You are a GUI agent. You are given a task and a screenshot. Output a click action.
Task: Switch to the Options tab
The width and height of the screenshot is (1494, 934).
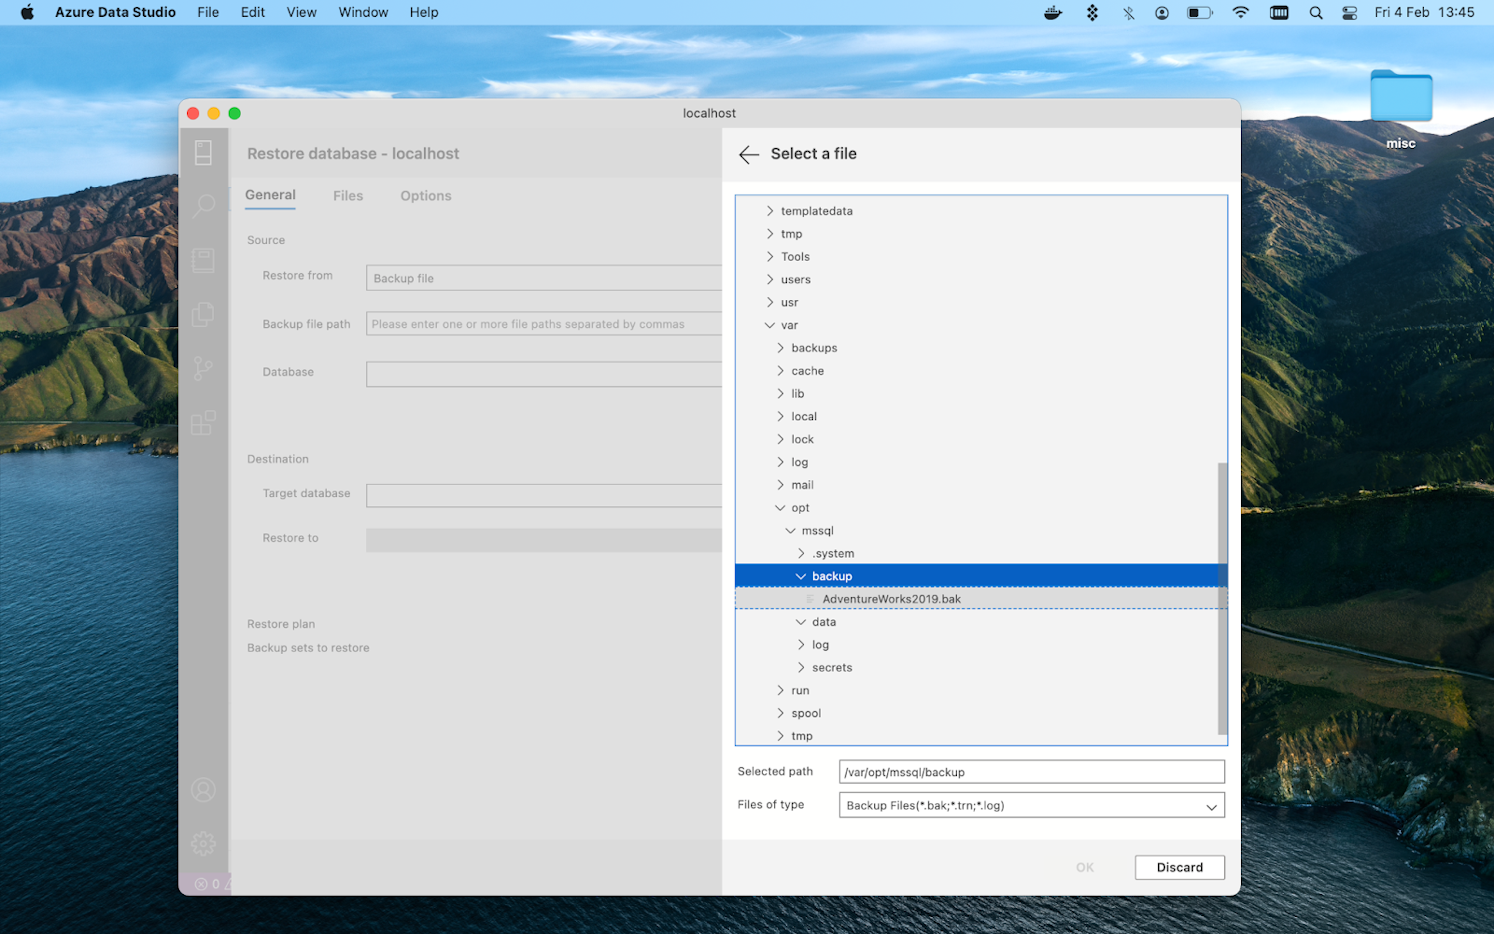(425, 196)
